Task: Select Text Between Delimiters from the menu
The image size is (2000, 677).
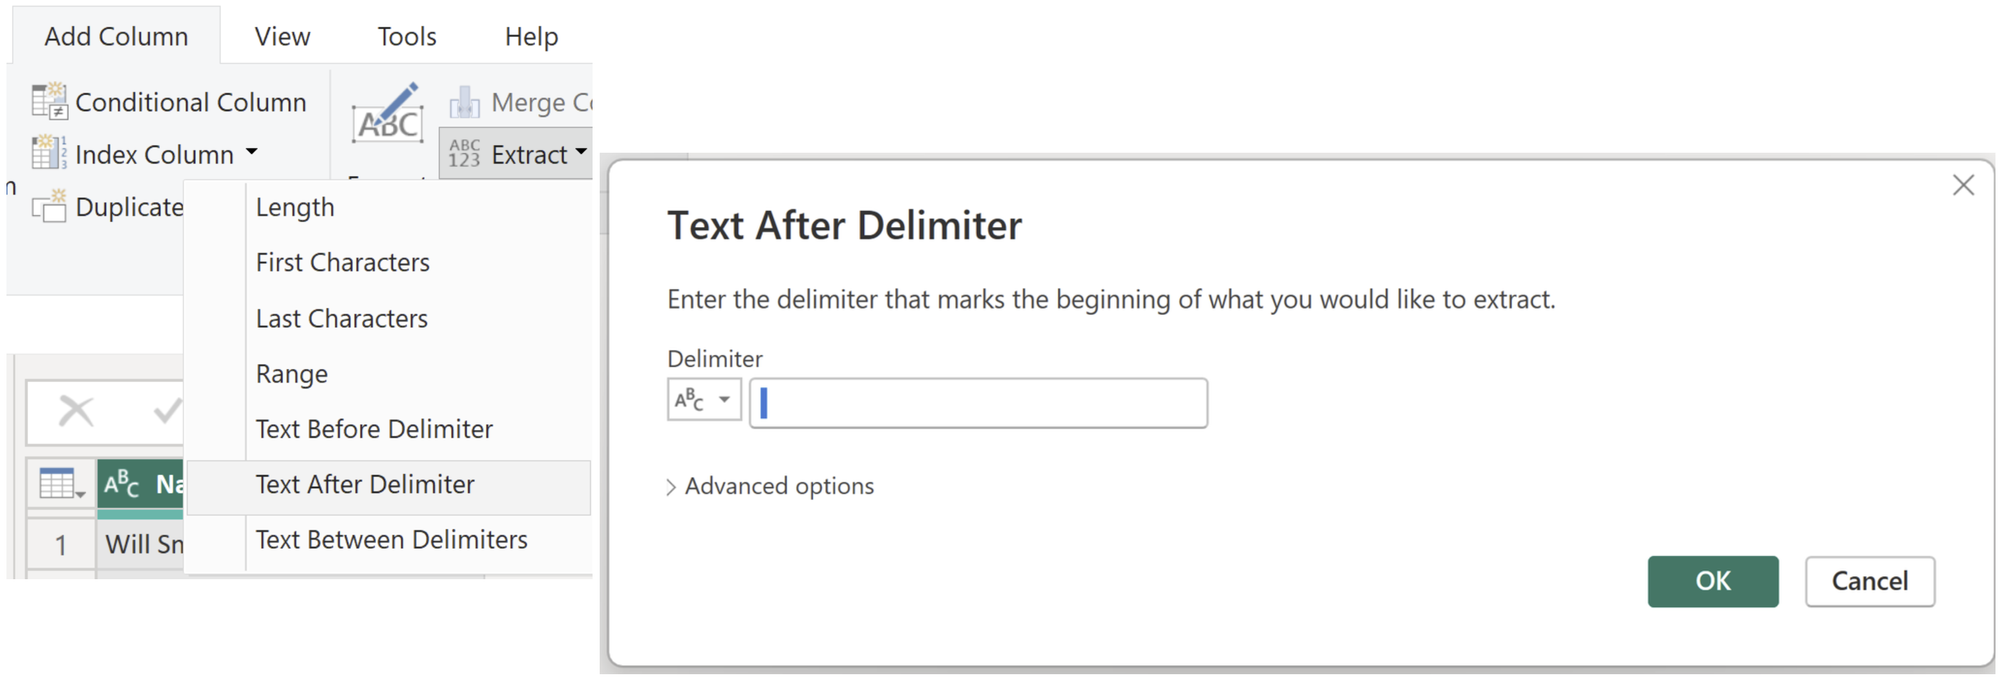Action: pos(391,540)
